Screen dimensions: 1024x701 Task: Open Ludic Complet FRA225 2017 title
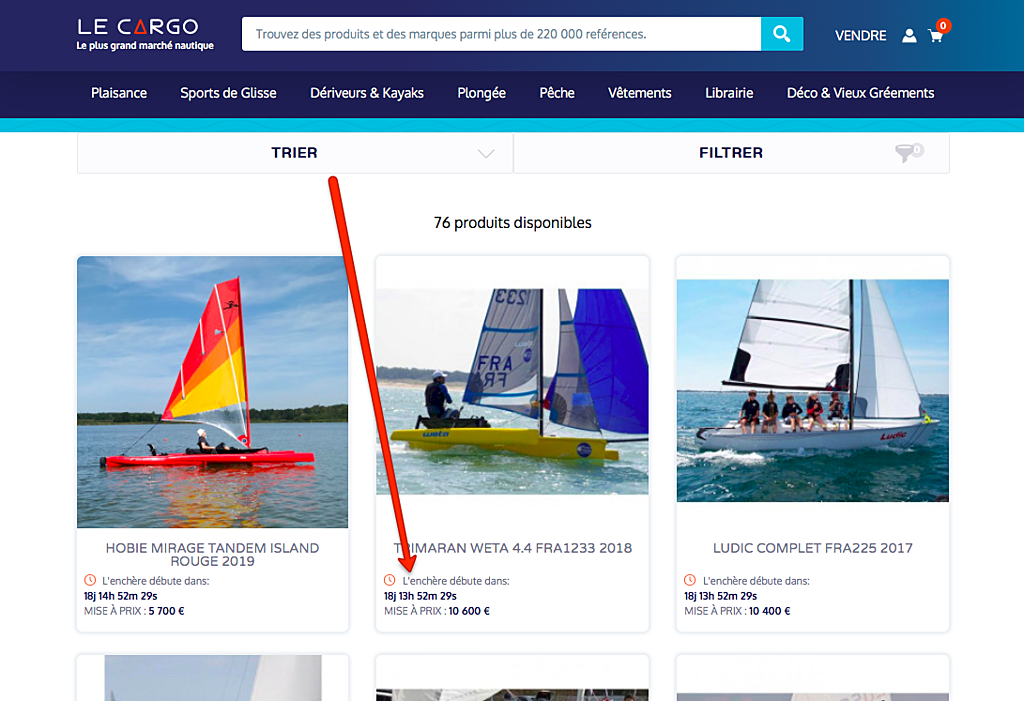[812, 548]
